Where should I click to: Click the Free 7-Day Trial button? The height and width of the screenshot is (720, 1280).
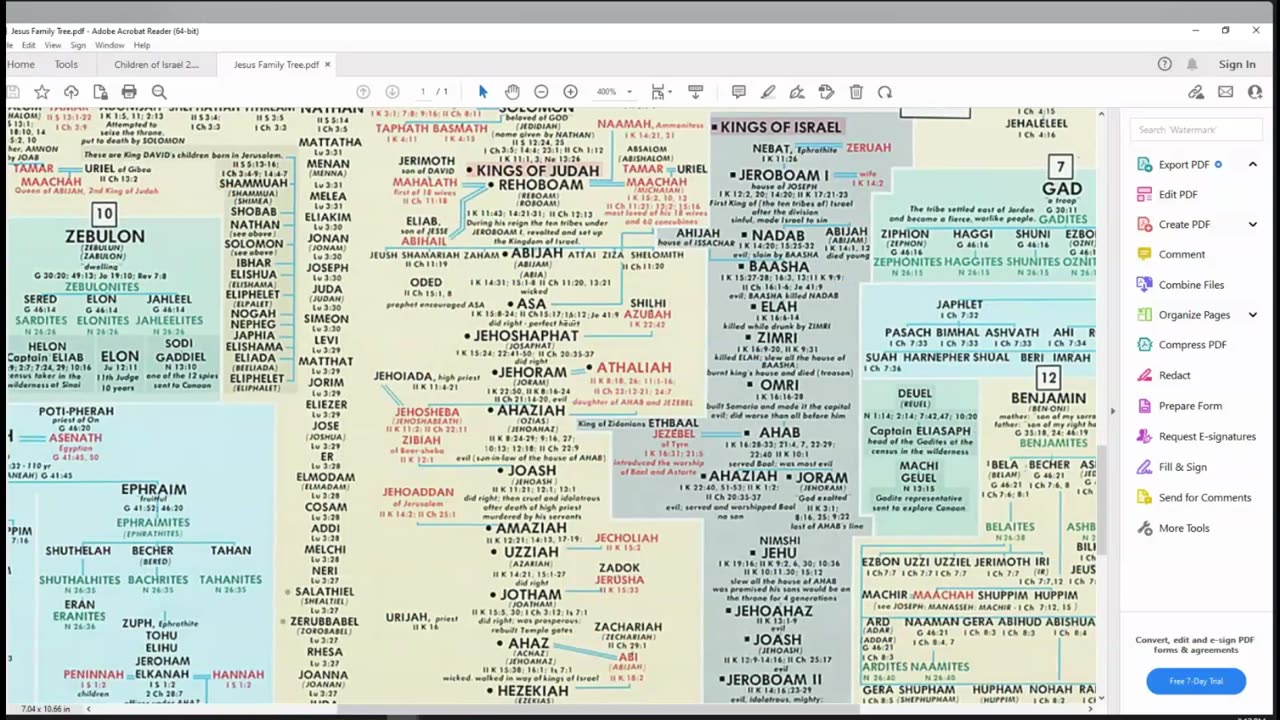coord(1196,681)
